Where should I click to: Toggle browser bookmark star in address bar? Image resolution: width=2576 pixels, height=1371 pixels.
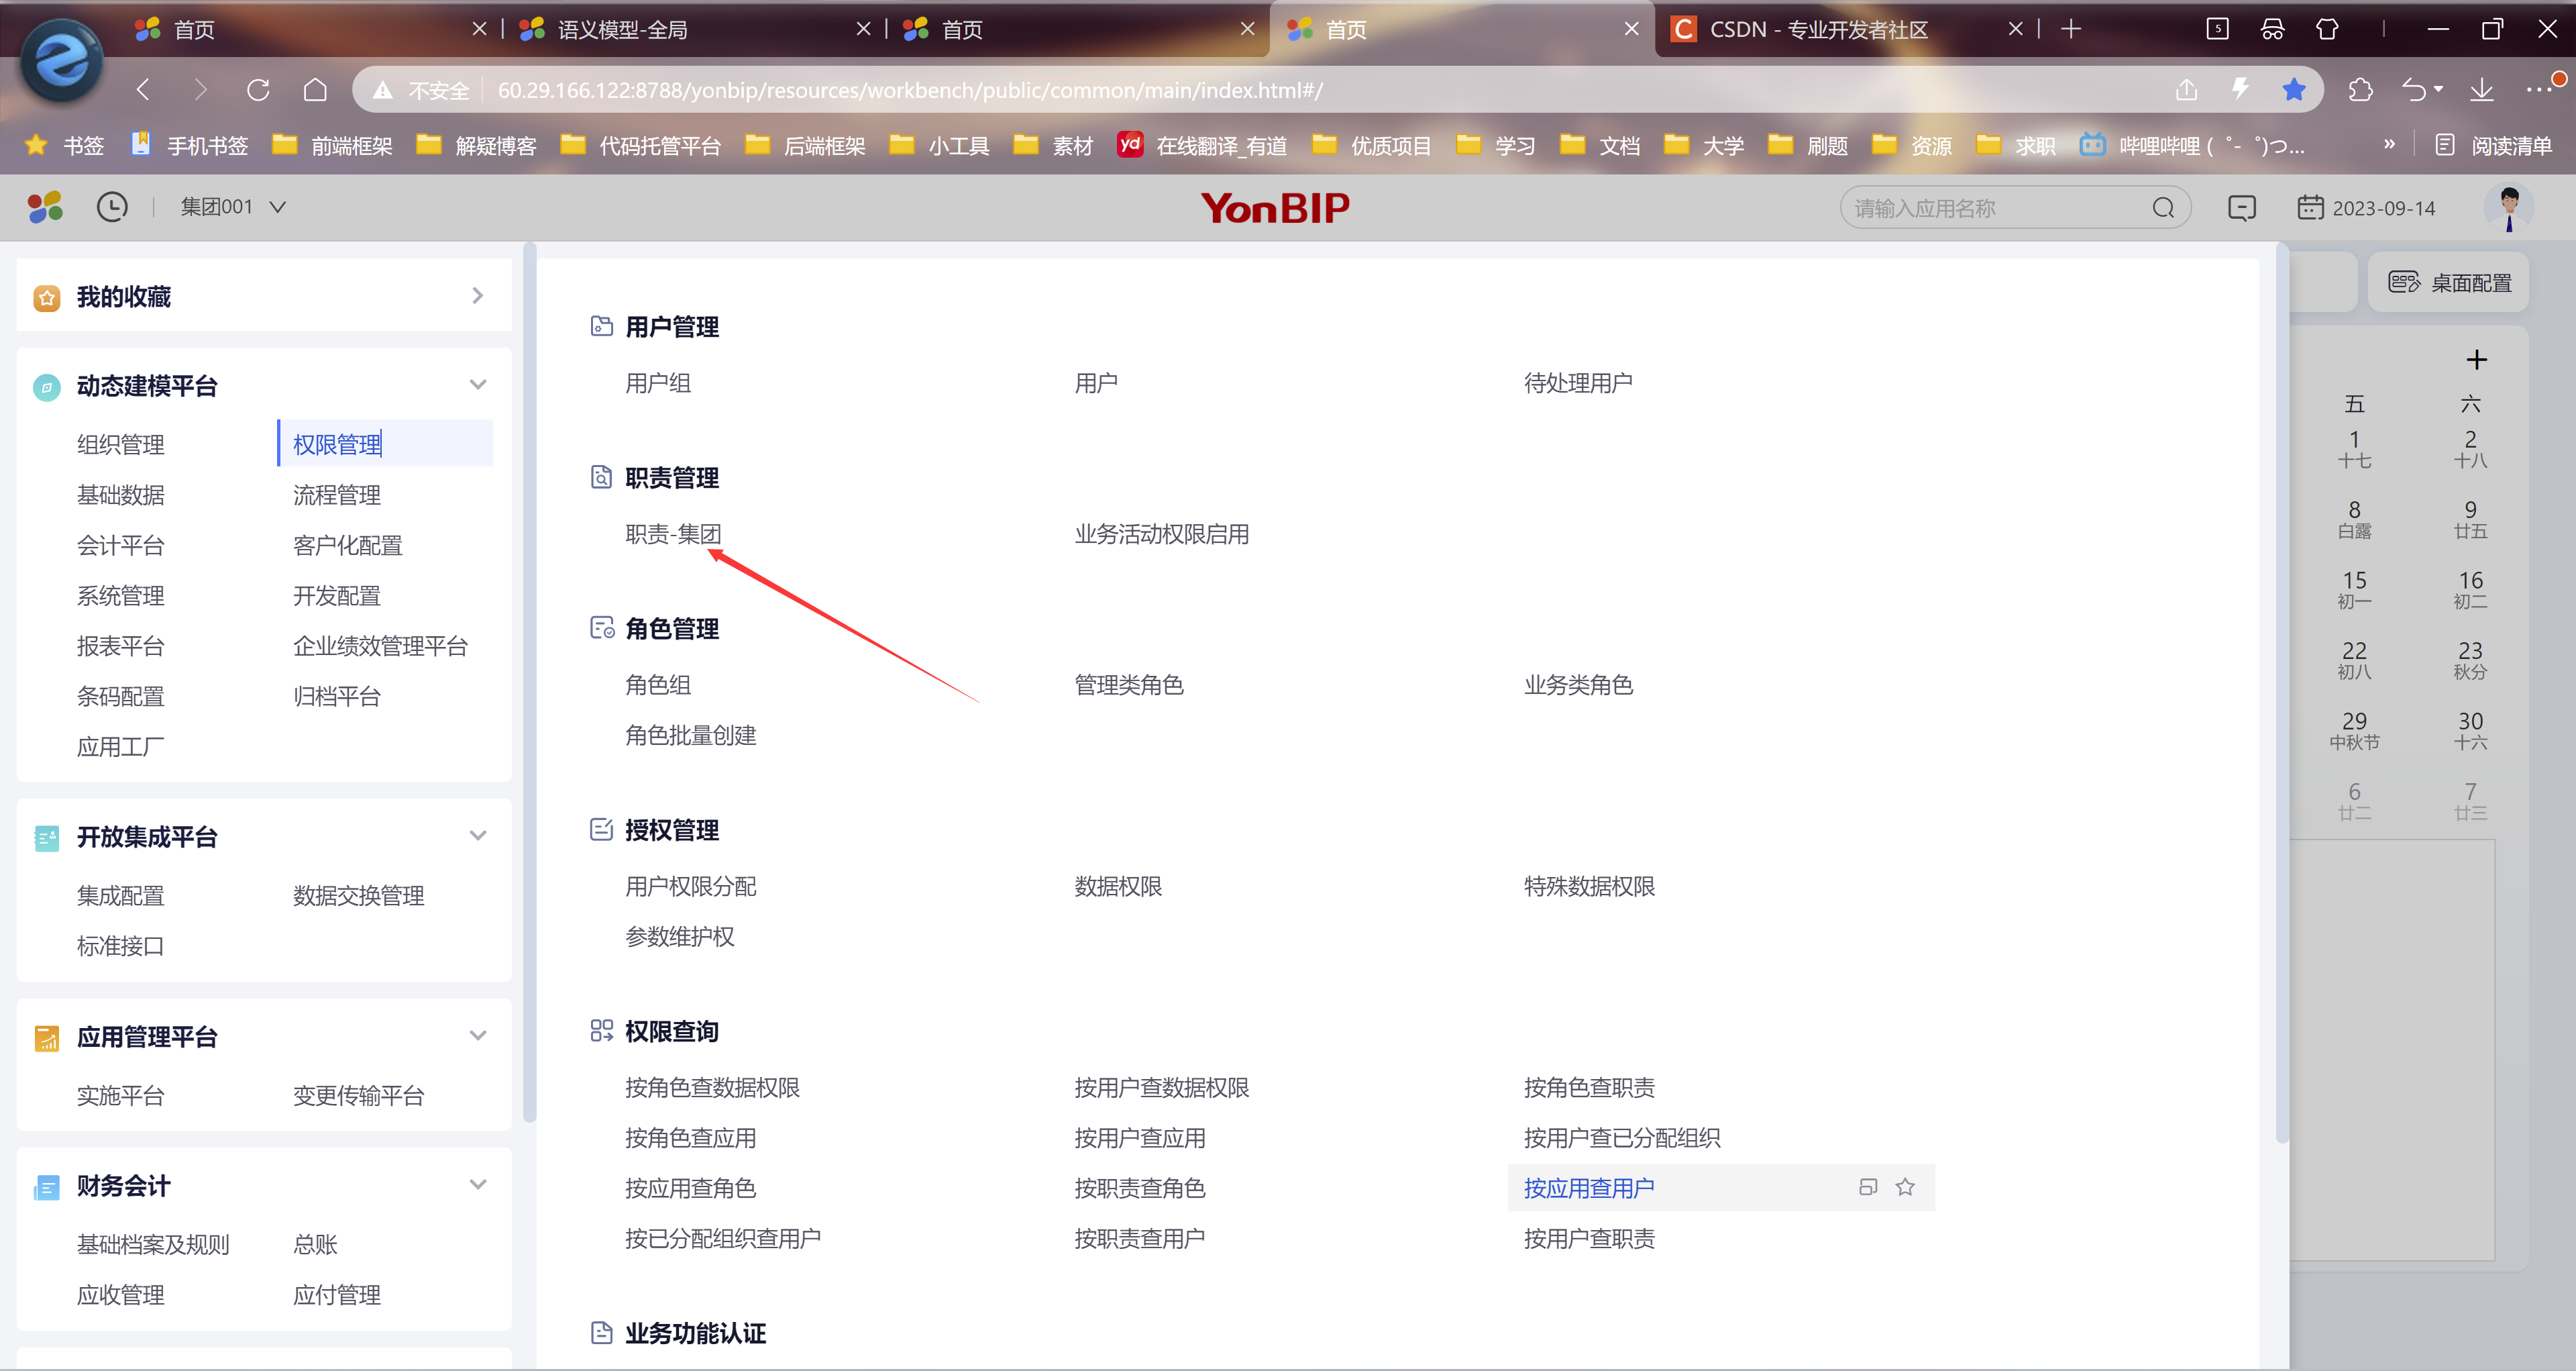click(x=2294, y=90)
